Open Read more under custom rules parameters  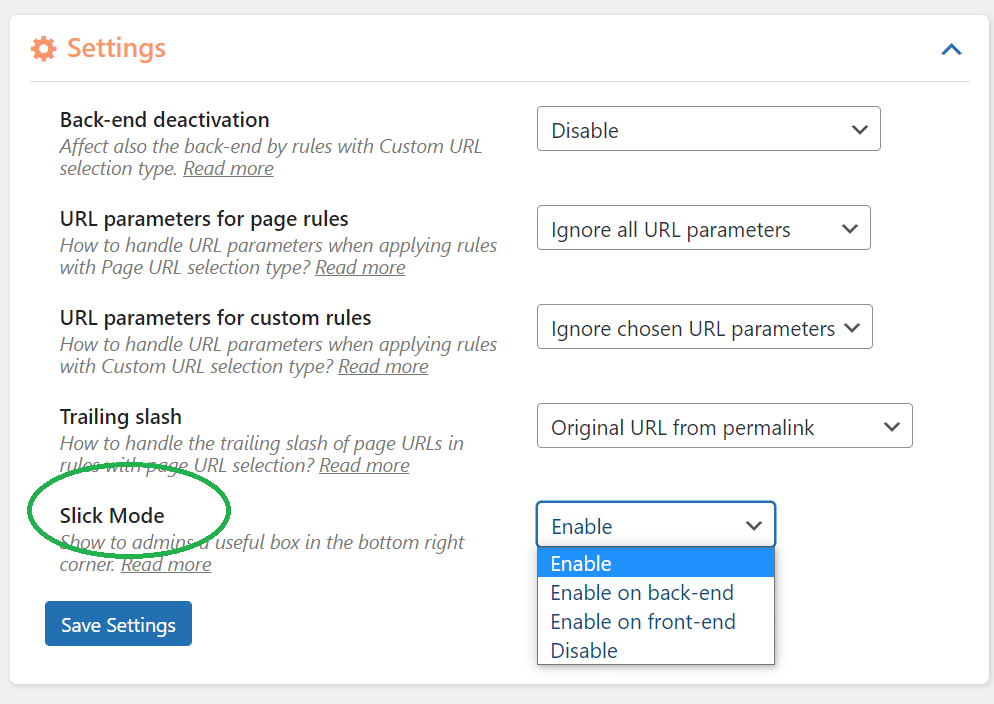click(383, 366)
